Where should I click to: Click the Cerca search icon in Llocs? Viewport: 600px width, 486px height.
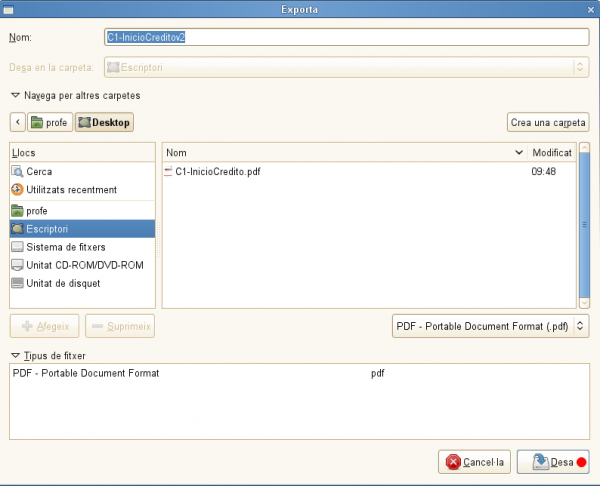pyautogui.click(x=17, y=172)
